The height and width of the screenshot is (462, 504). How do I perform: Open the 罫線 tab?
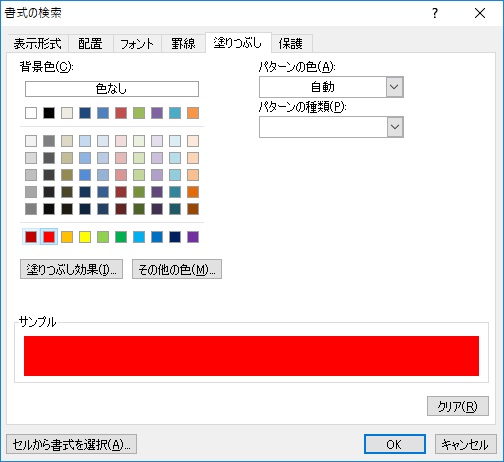[x=183, y=44]
